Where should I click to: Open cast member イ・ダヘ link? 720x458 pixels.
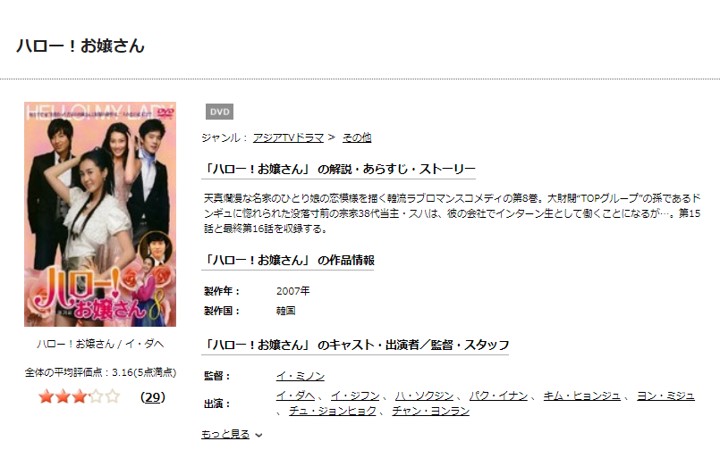tap(295, 396)
